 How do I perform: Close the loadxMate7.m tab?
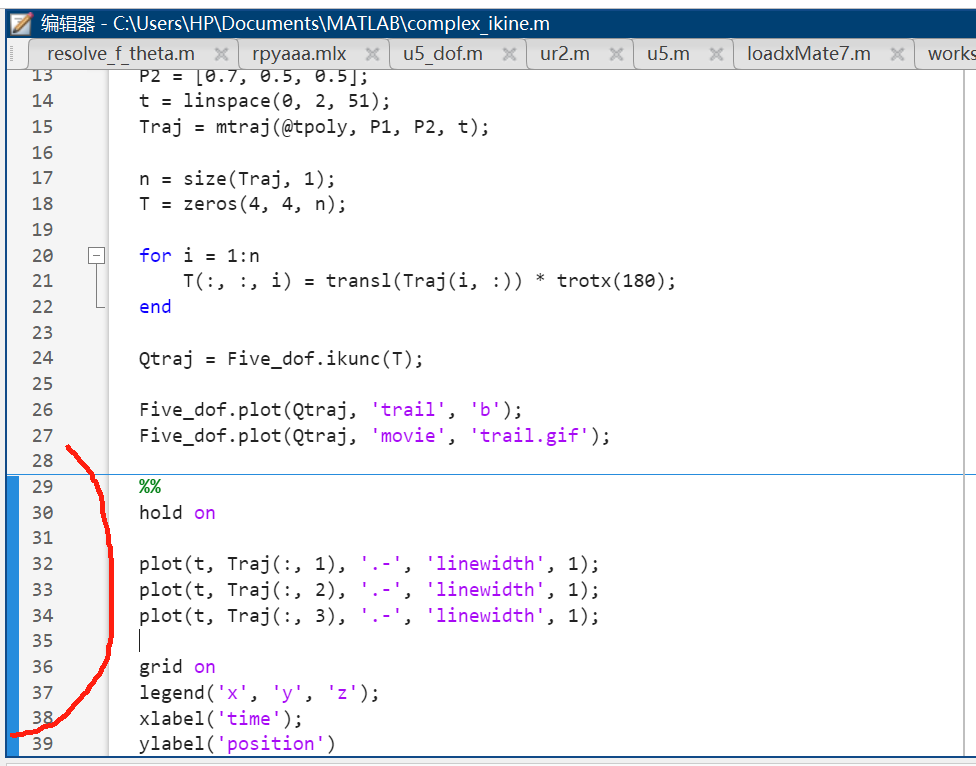897,54
